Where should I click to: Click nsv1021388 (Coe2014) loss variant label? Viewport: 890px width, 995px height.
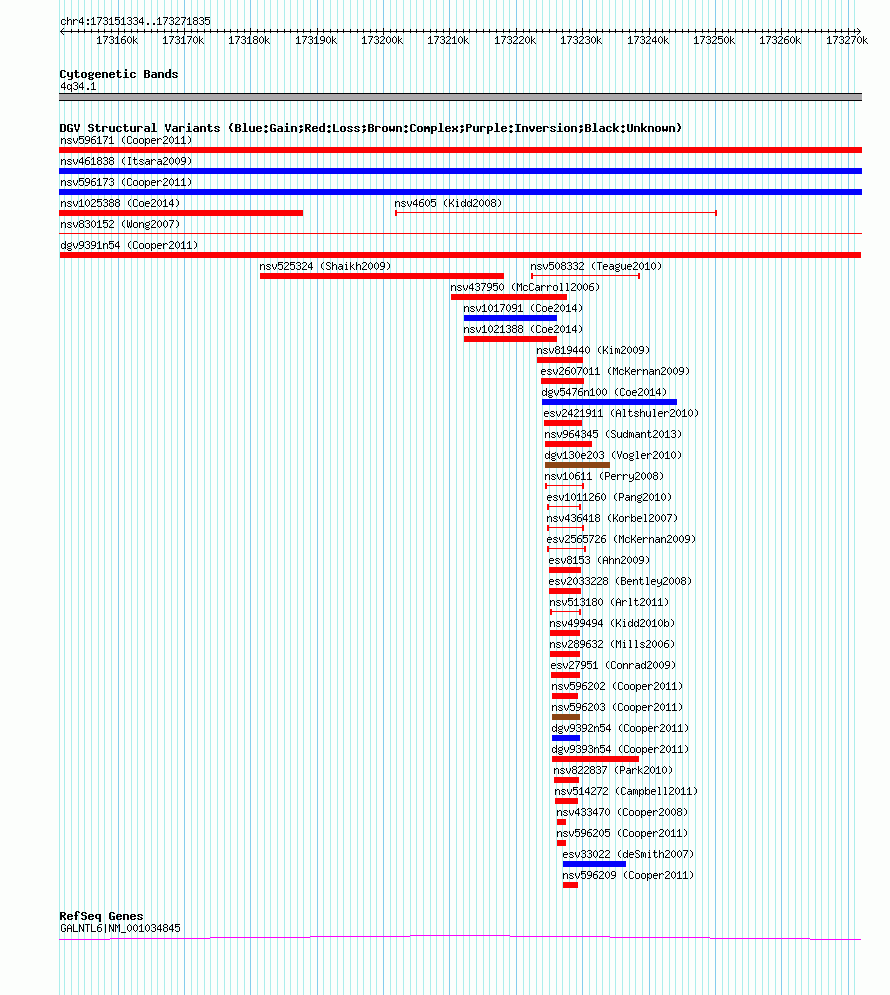point(523,329)
